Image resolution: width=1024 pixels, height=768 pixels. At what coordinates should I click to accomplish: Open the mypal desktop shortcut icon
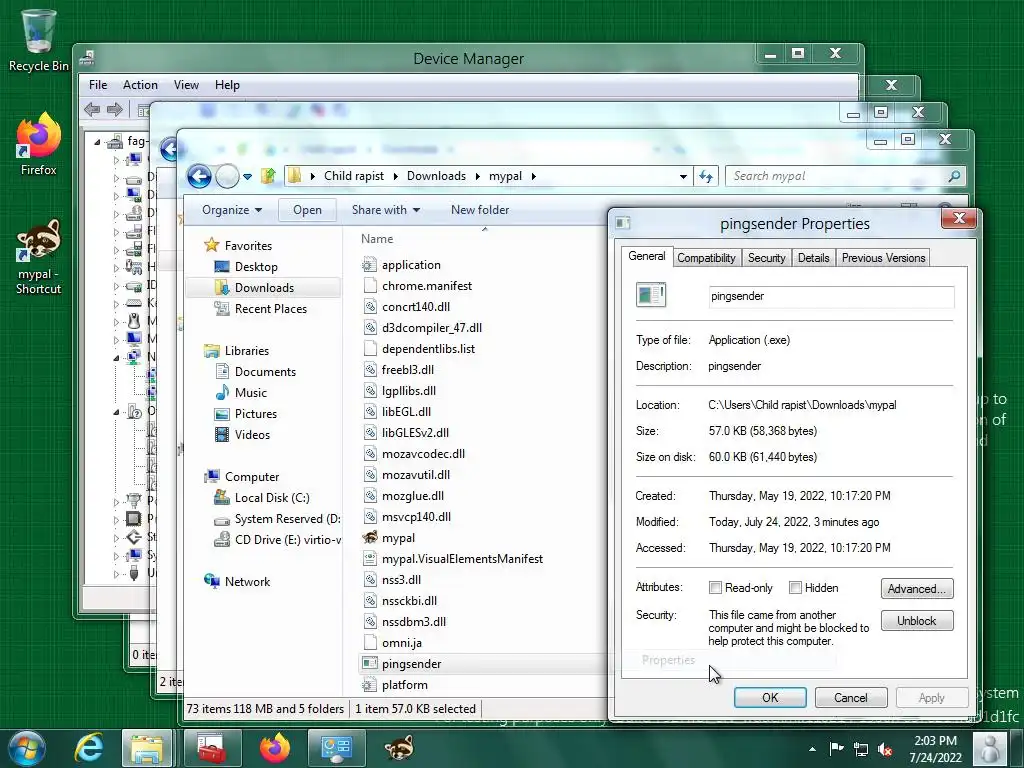pyautogui.click(x=39, y=256)
